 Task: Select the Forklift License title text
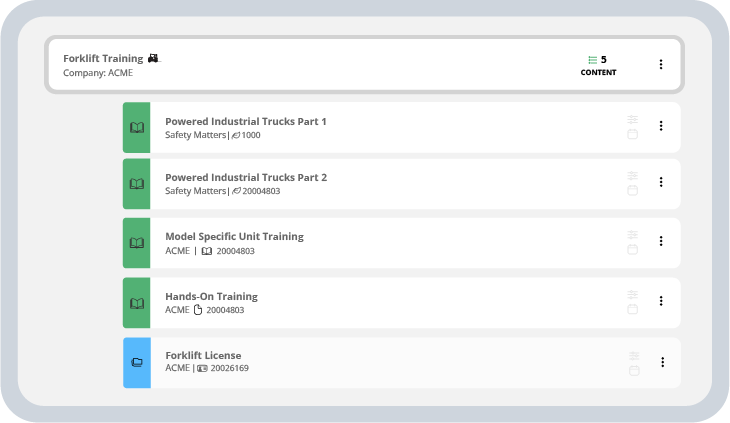pos(203,355)
